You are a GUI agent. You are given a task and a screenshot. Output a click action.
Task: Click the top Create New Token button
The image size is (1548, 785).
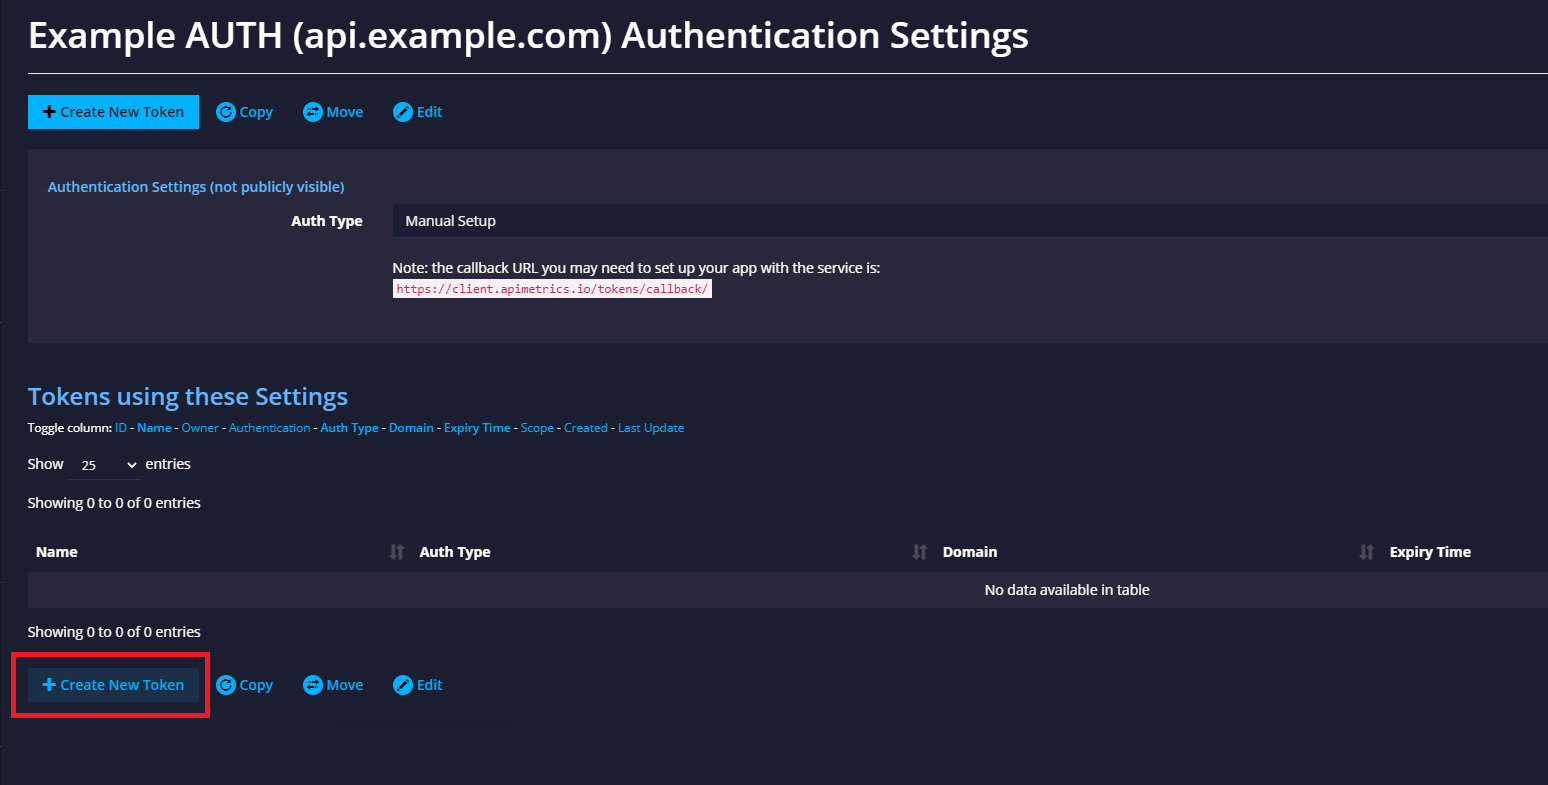[x=113, y=112]
